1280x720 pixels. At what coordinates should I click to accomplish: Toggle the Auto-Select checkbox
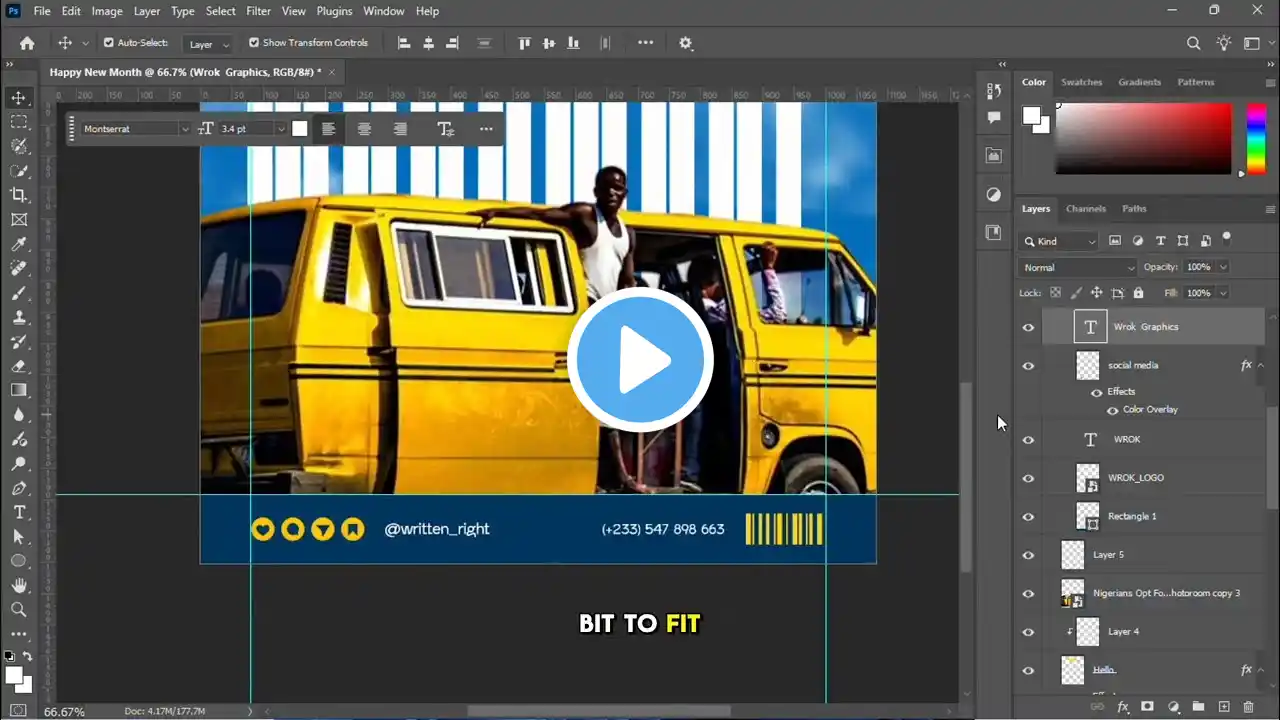point(109,43)
